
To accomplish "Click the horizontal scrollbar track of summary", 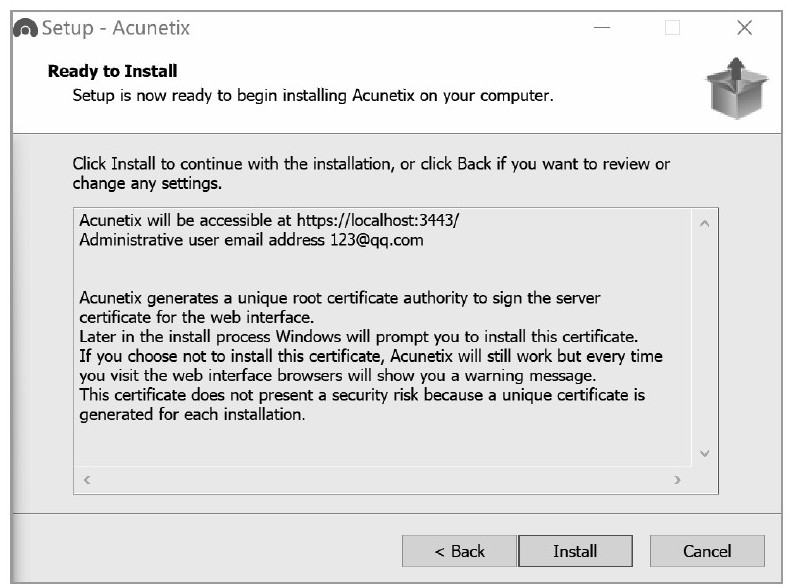I will point(382,480).
